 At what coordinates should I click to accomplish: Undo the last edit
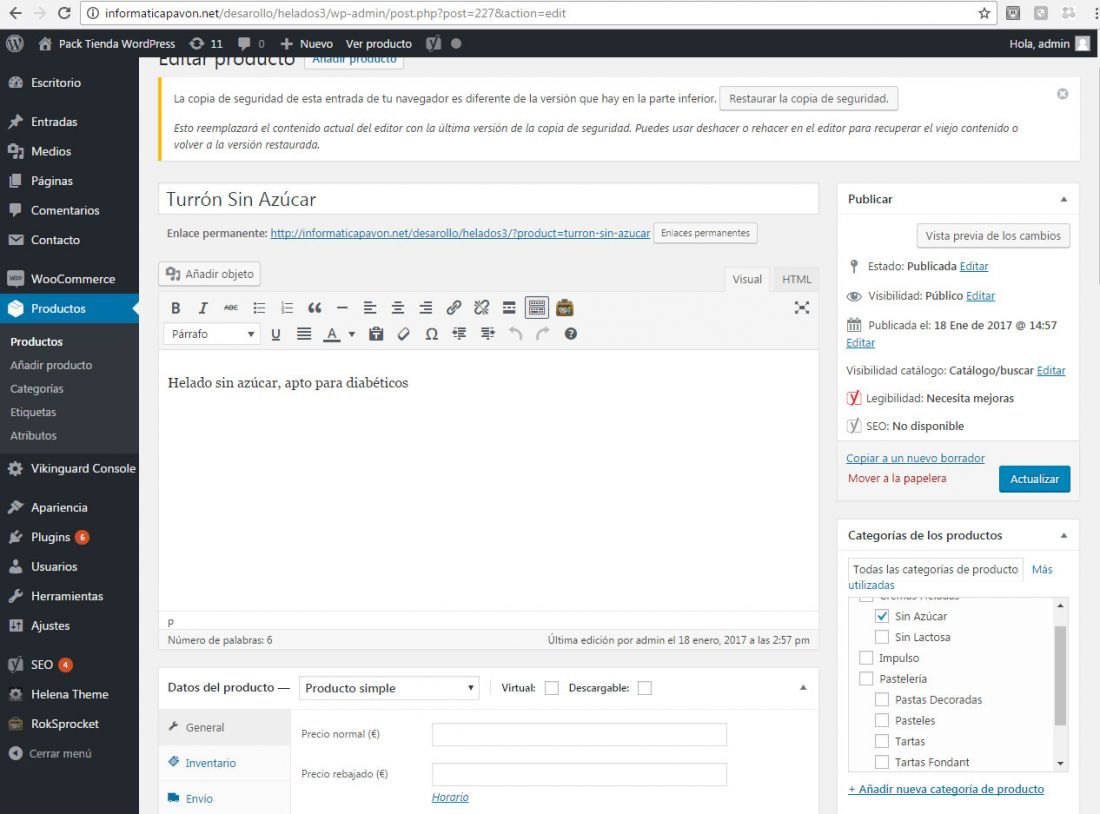coord(516,334)
